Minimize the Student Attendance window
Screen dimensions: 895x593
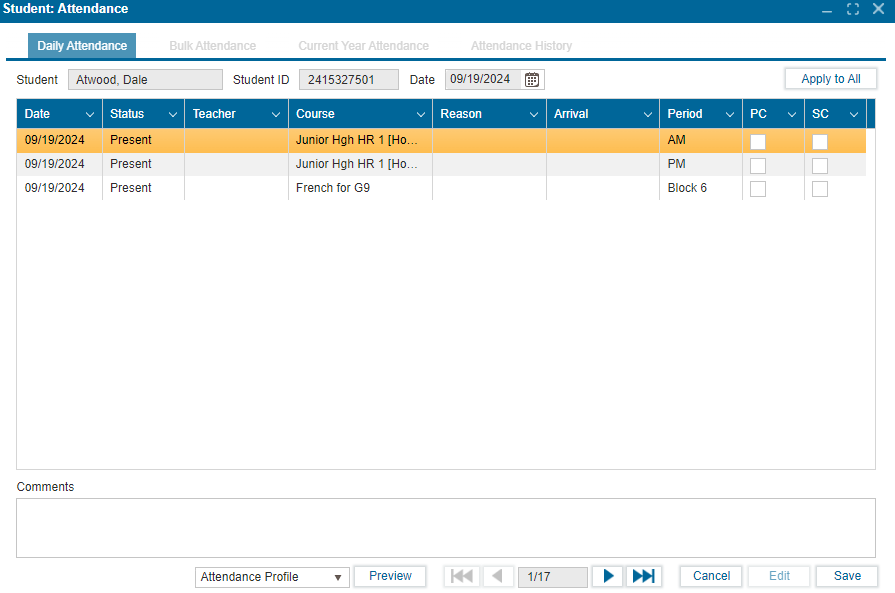[827, 9]
